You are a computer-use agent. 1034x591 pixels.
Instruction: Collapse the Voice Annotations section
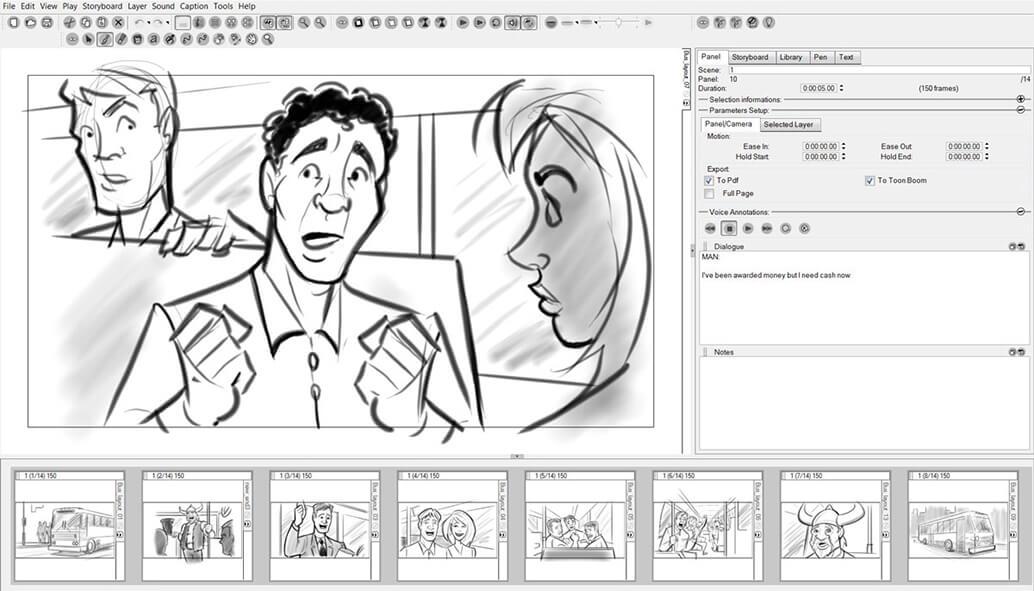1020,212
